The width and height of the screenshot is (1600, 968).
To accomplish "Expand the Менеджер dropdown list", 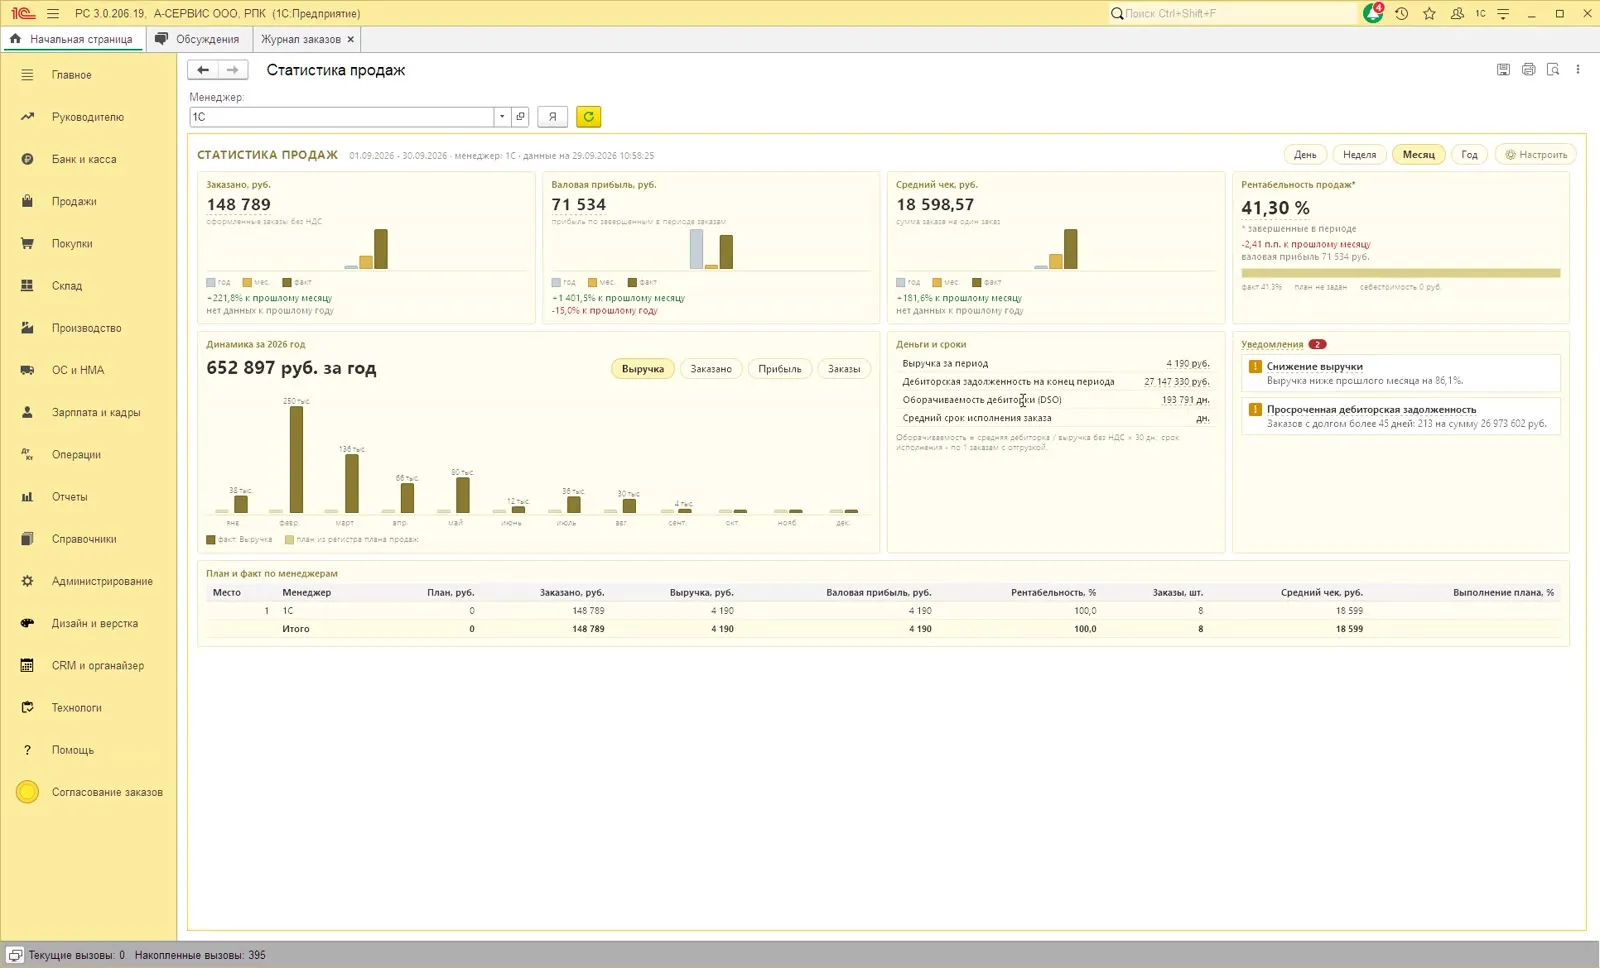I will pos(502,117).
